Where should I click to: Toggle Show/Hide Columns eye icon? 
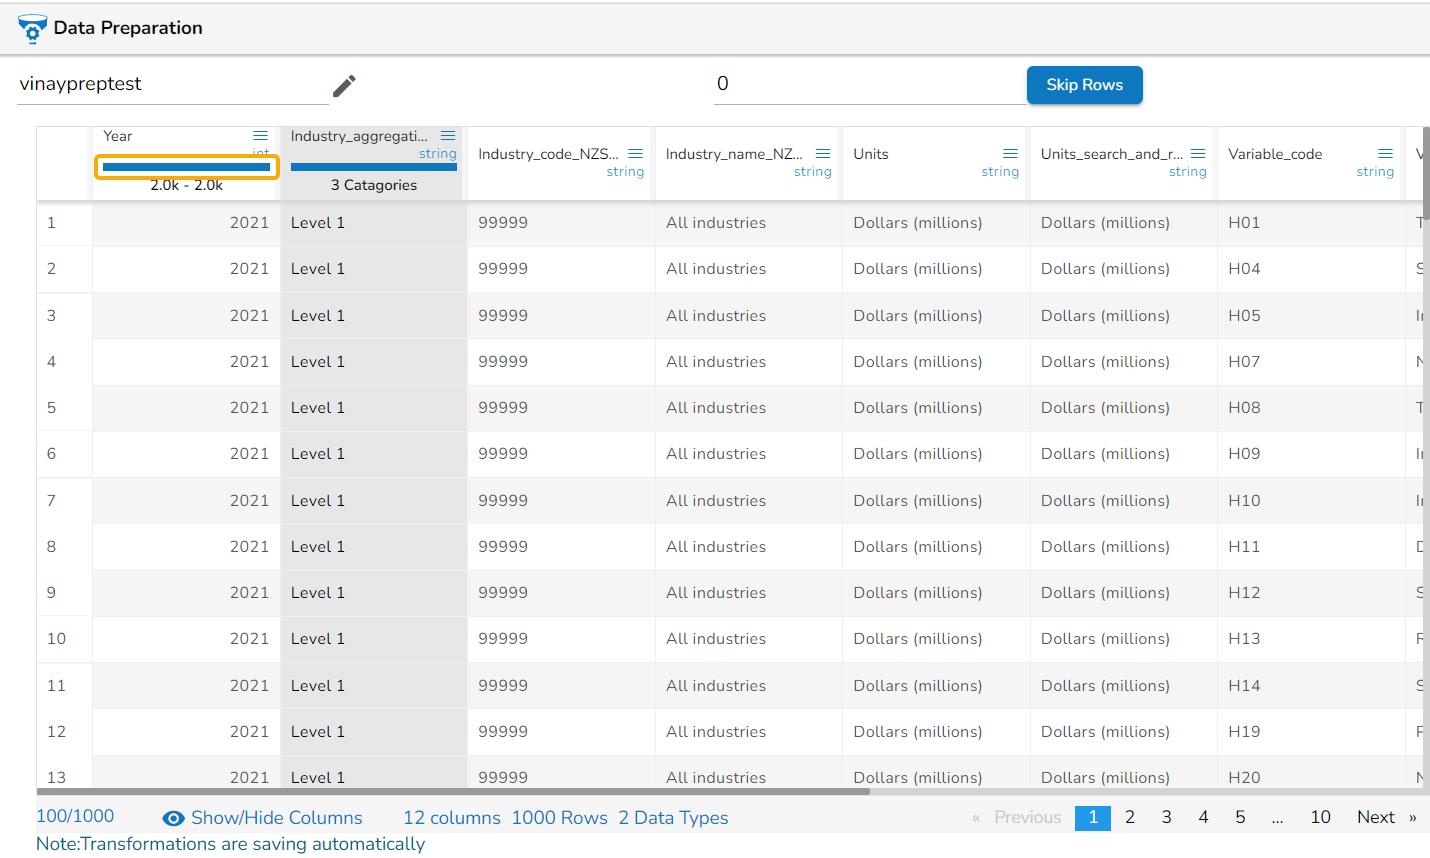(x=173, y=818)
